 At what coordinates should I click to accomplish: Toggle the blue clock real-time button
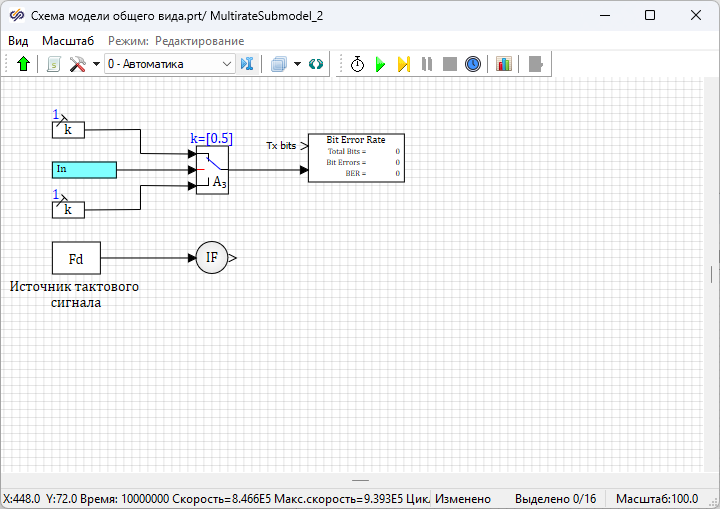[473, 64]
